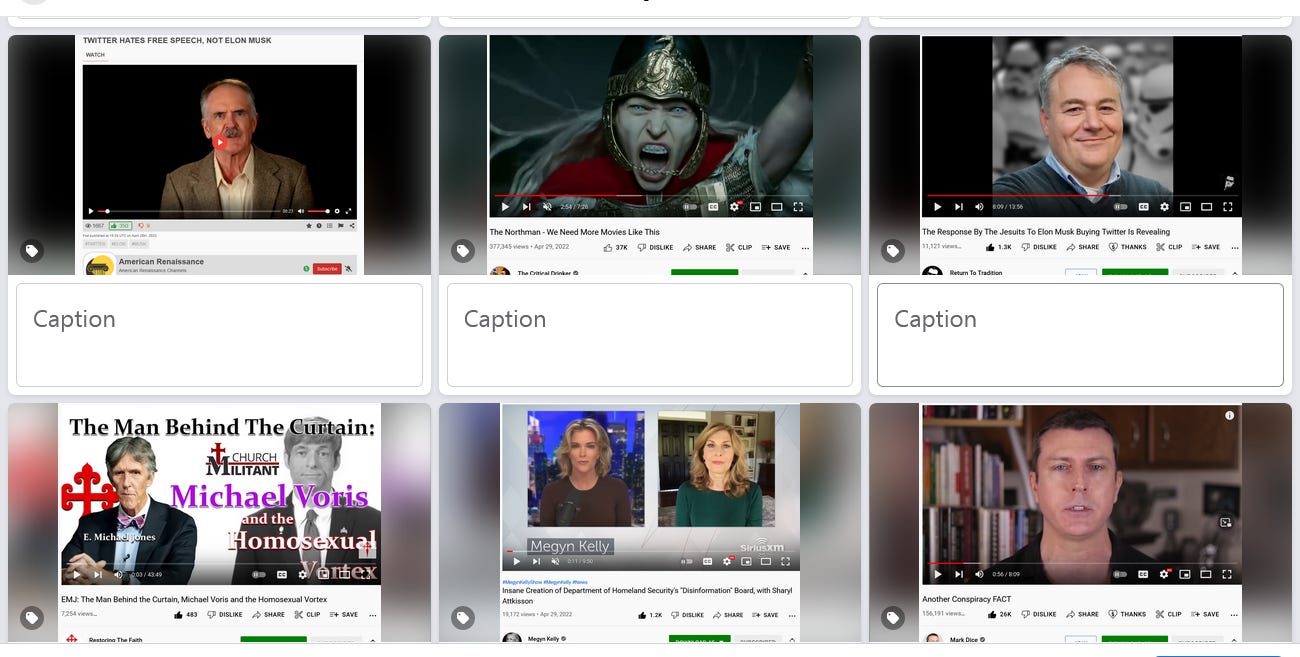Click play icon in The Northman player
This screenshot has width=1300, height=657.
[505, 207]
